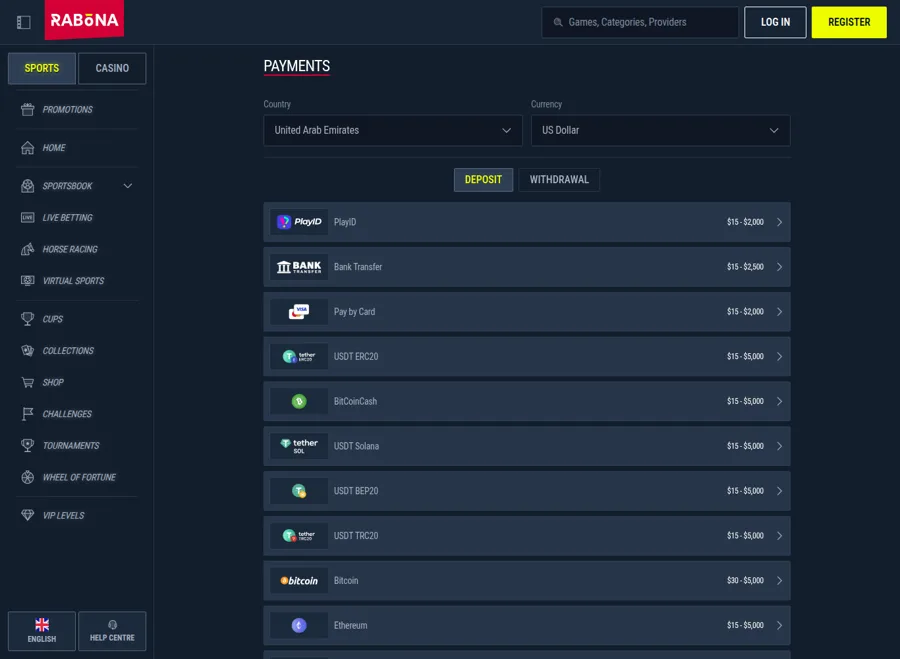Open the Country dropdown
Viewport: 900px width, 659px height.
[x=393, y=130]
